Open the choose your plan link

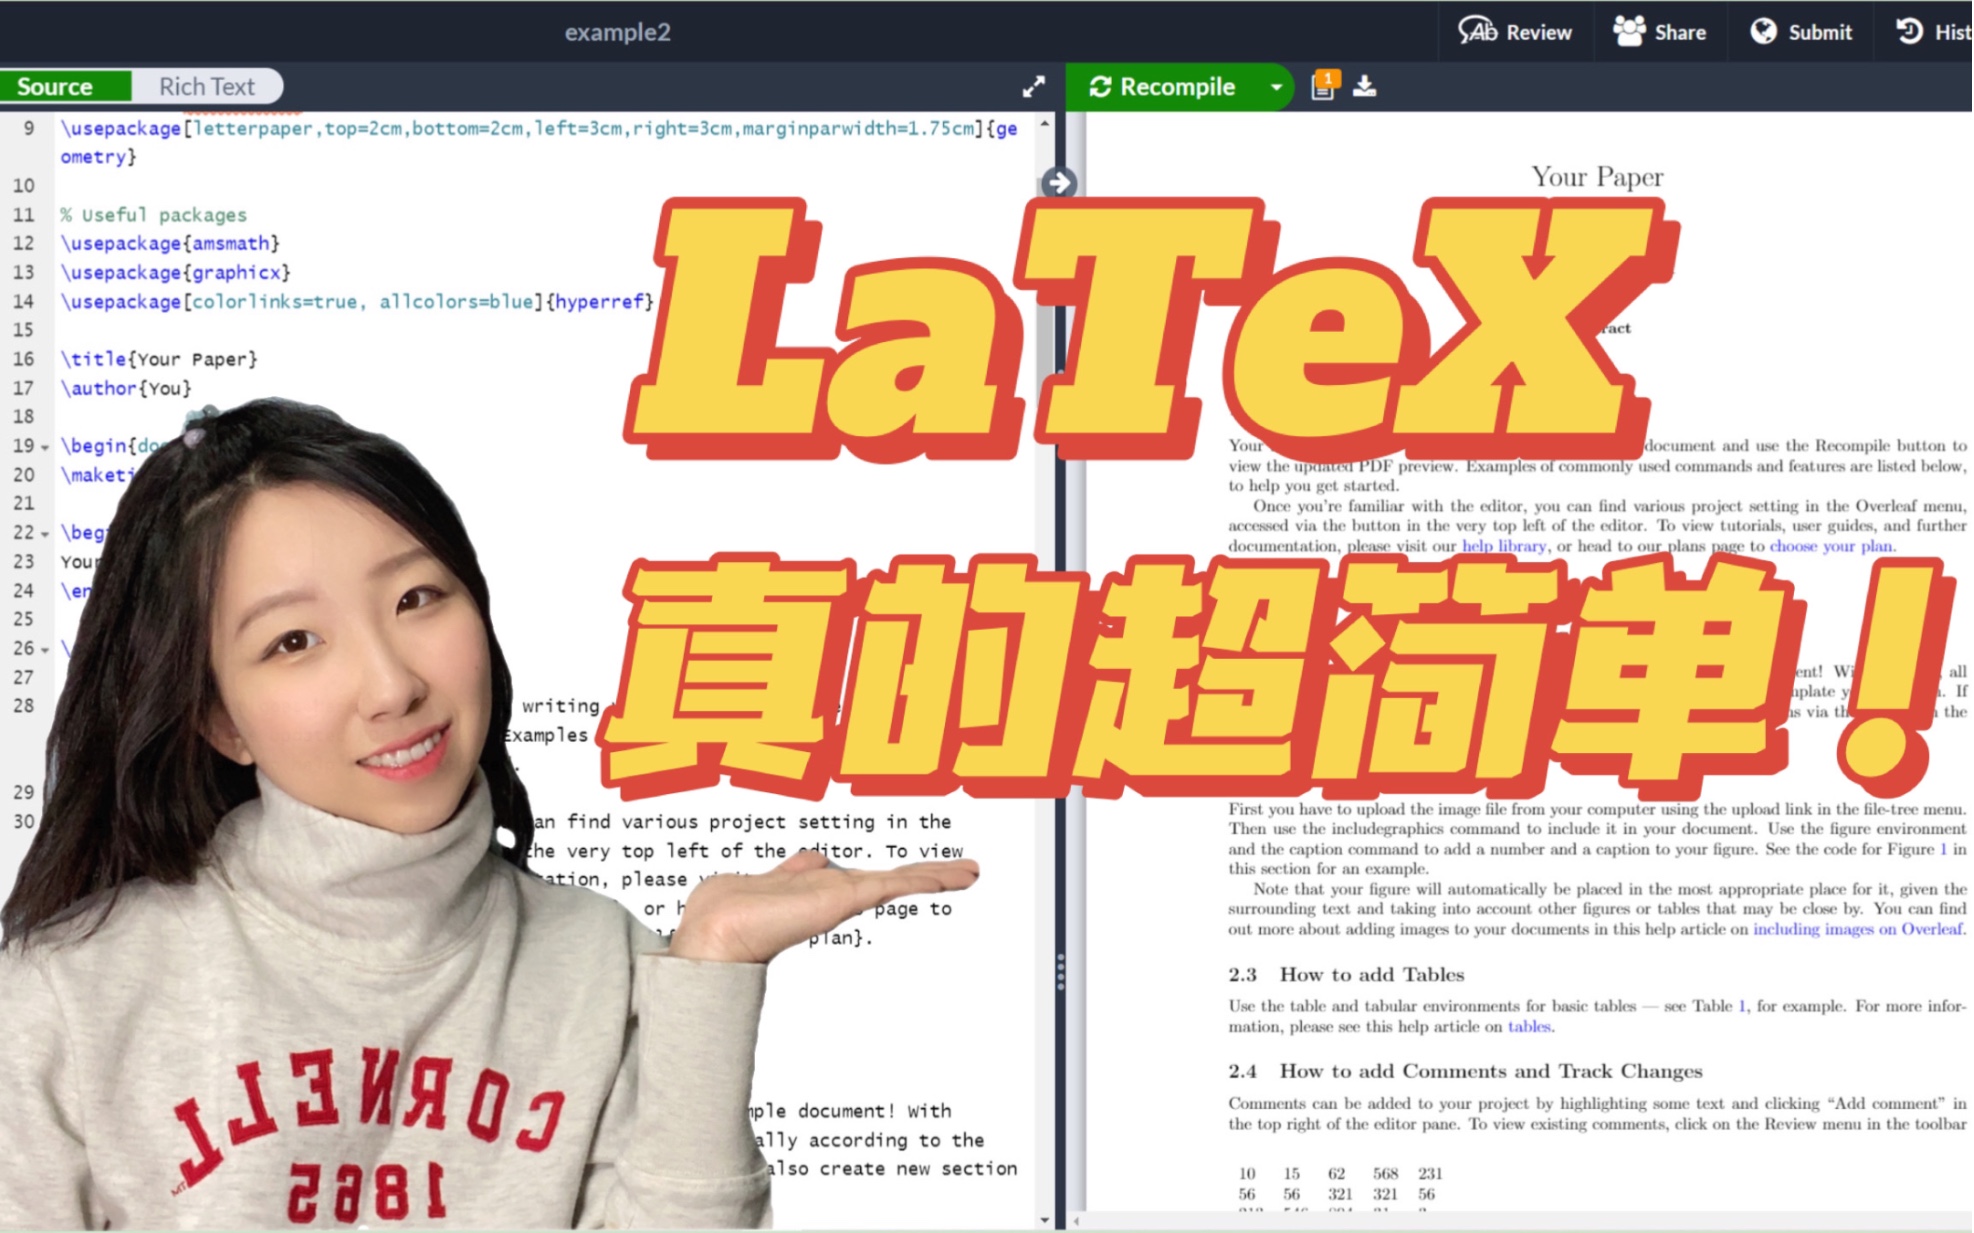tap(1830, 546)
